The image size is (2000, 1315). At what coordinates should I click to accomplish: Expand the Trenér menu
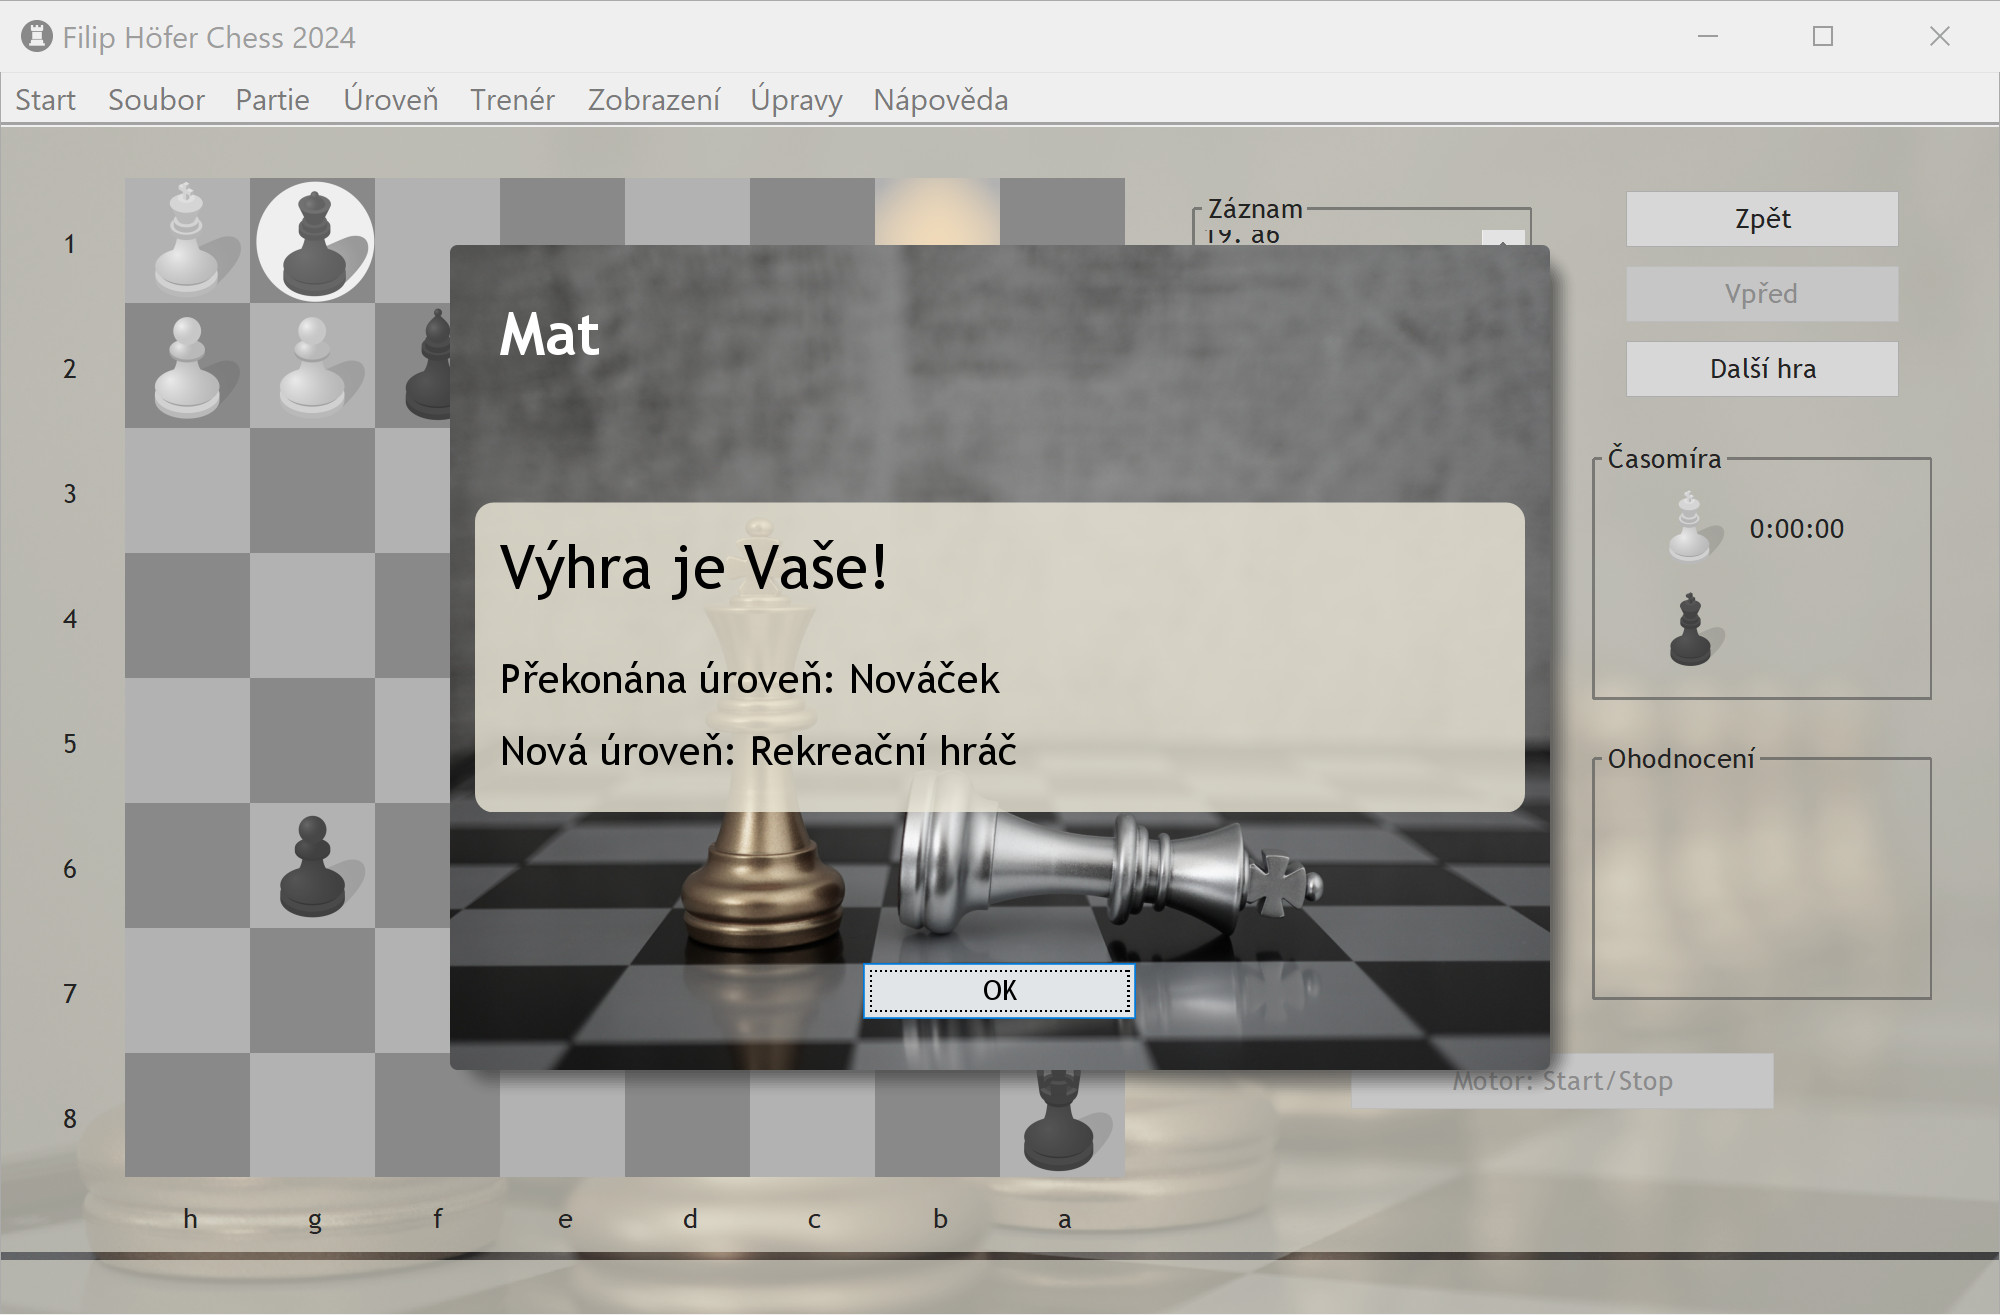pos(512,100)
